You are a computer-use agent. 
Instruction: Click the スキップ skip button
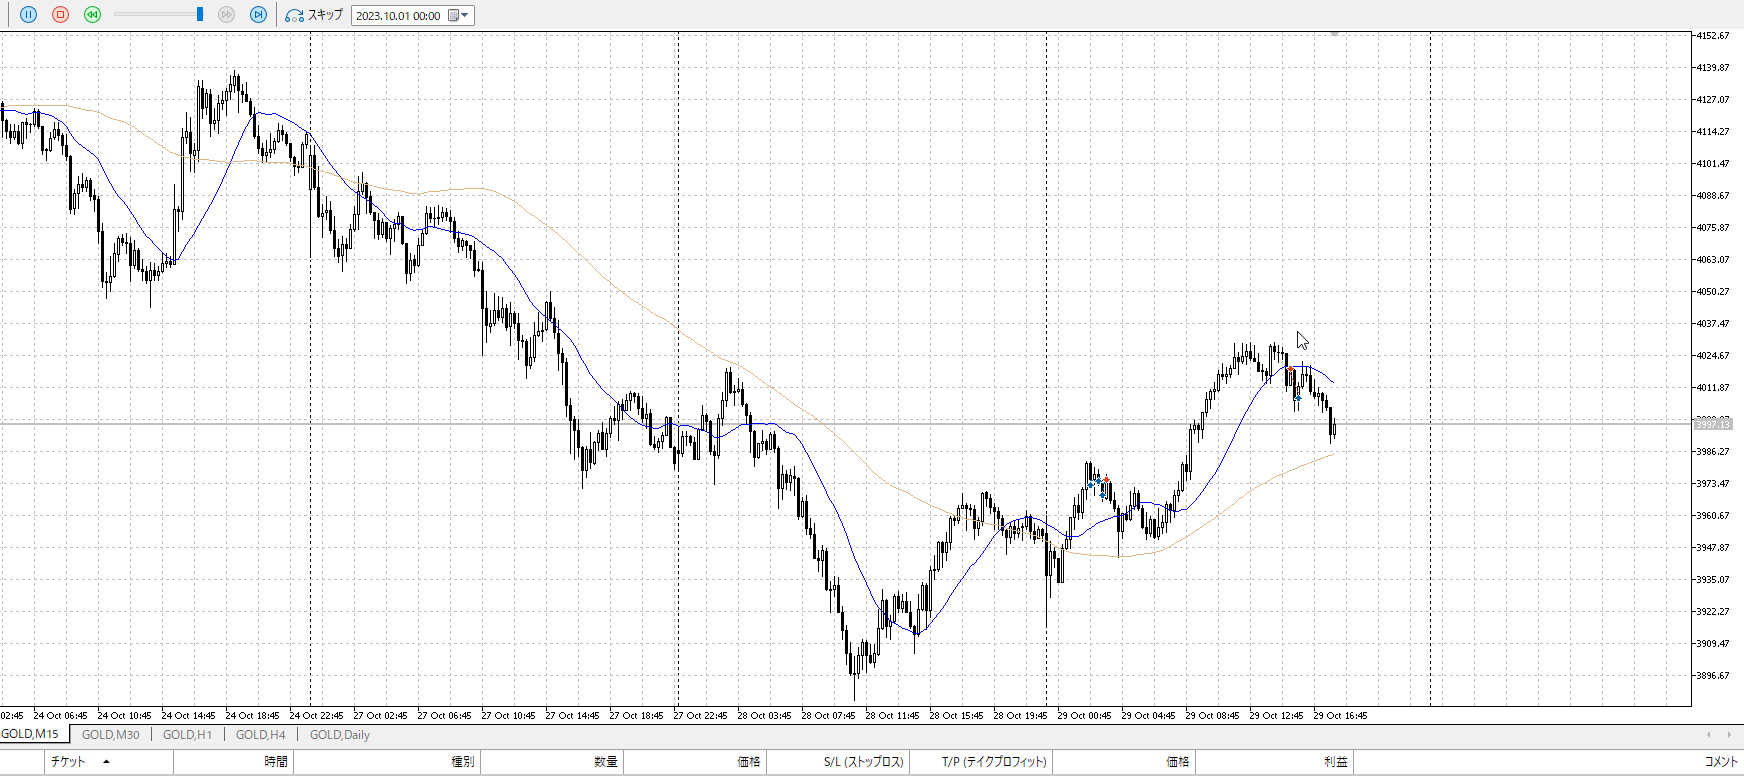click(x=314, y=15)
